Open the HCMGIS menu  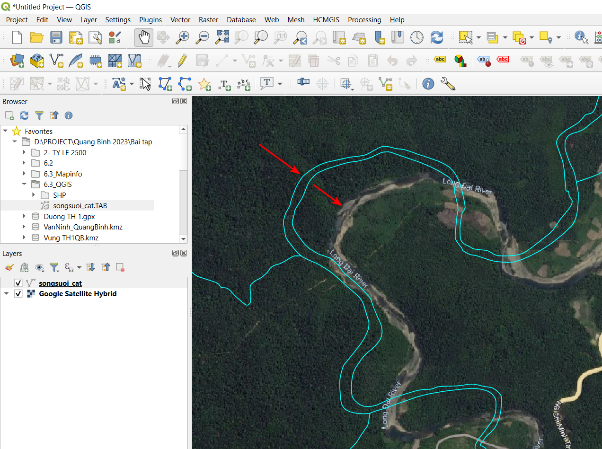pyautogui.click(x=326, y=20)
